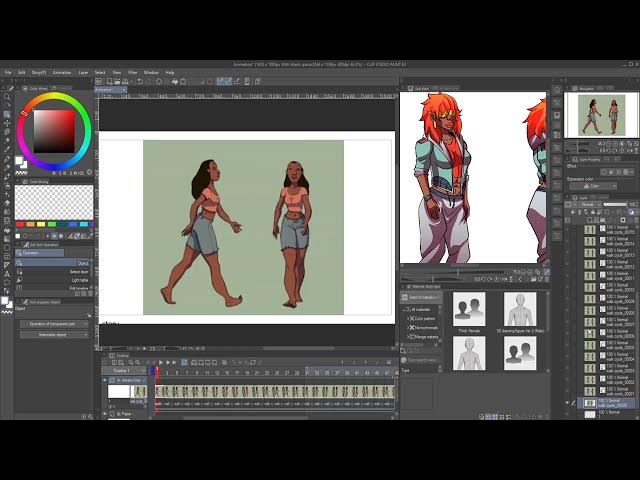The image size is (640, 480).
Task: Open the Edit menu
Action: [x=21, y=73]
